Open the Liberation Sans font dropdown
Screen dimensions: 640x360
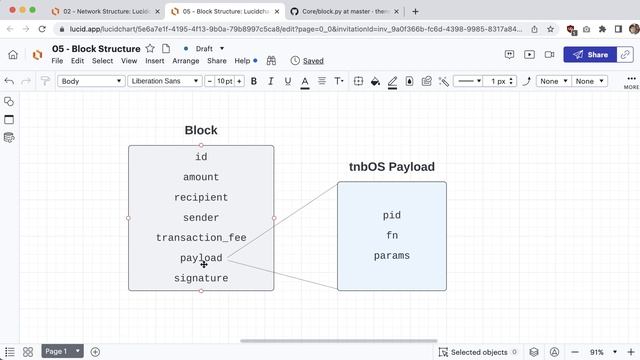(x=165, y=81)
